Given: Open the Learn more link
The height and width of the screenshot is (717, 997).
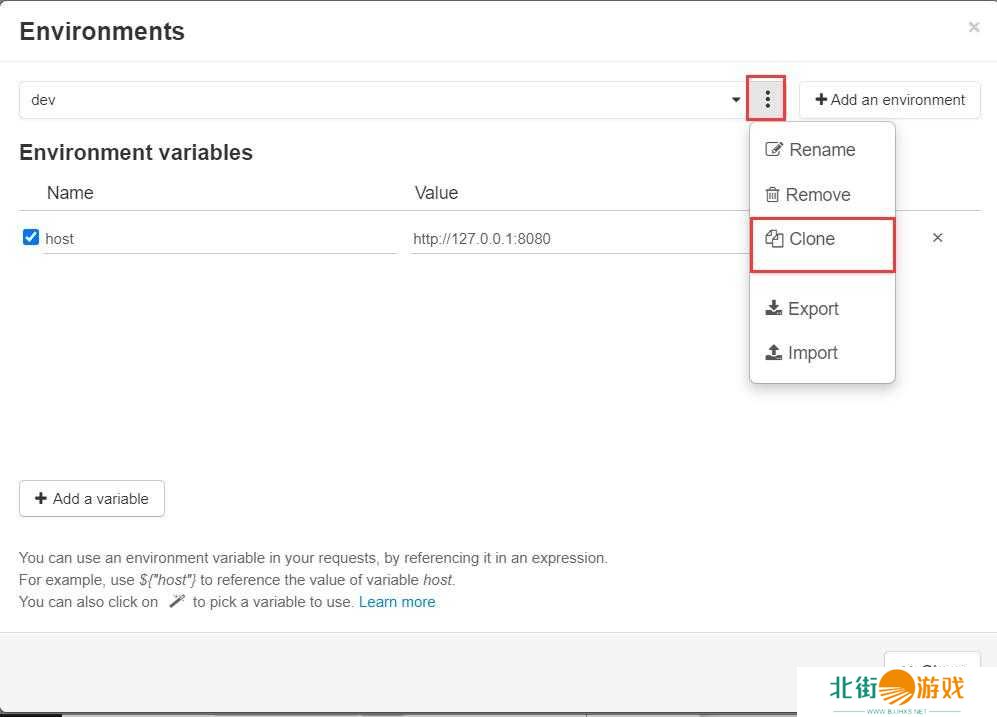Looking at the screenshot, I should (x=397, y=602).
